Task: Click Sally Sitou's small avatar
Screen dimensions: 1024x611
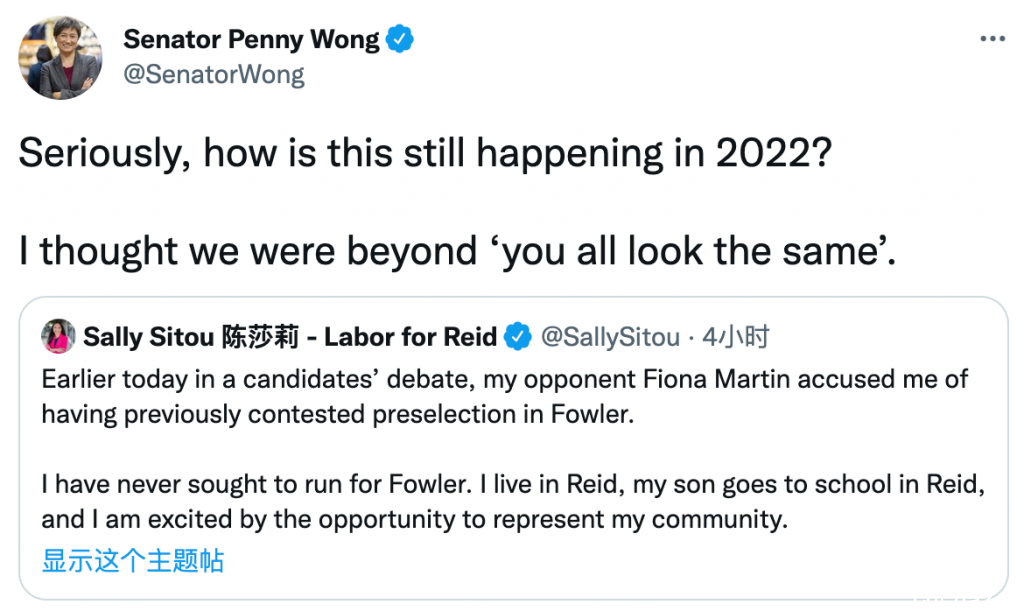Action: click(58, 337)
